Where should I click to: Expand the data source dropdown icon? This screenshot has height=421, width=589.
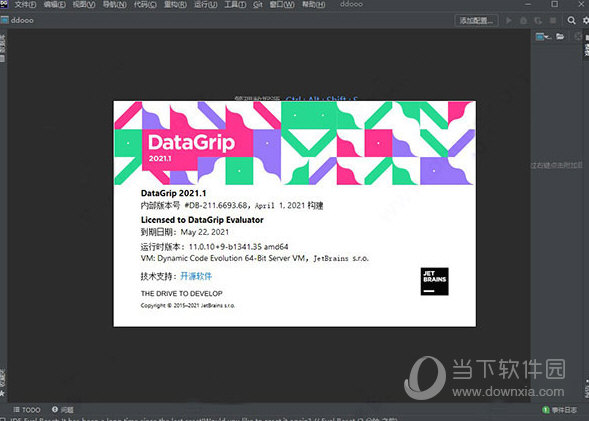point(543,36)
